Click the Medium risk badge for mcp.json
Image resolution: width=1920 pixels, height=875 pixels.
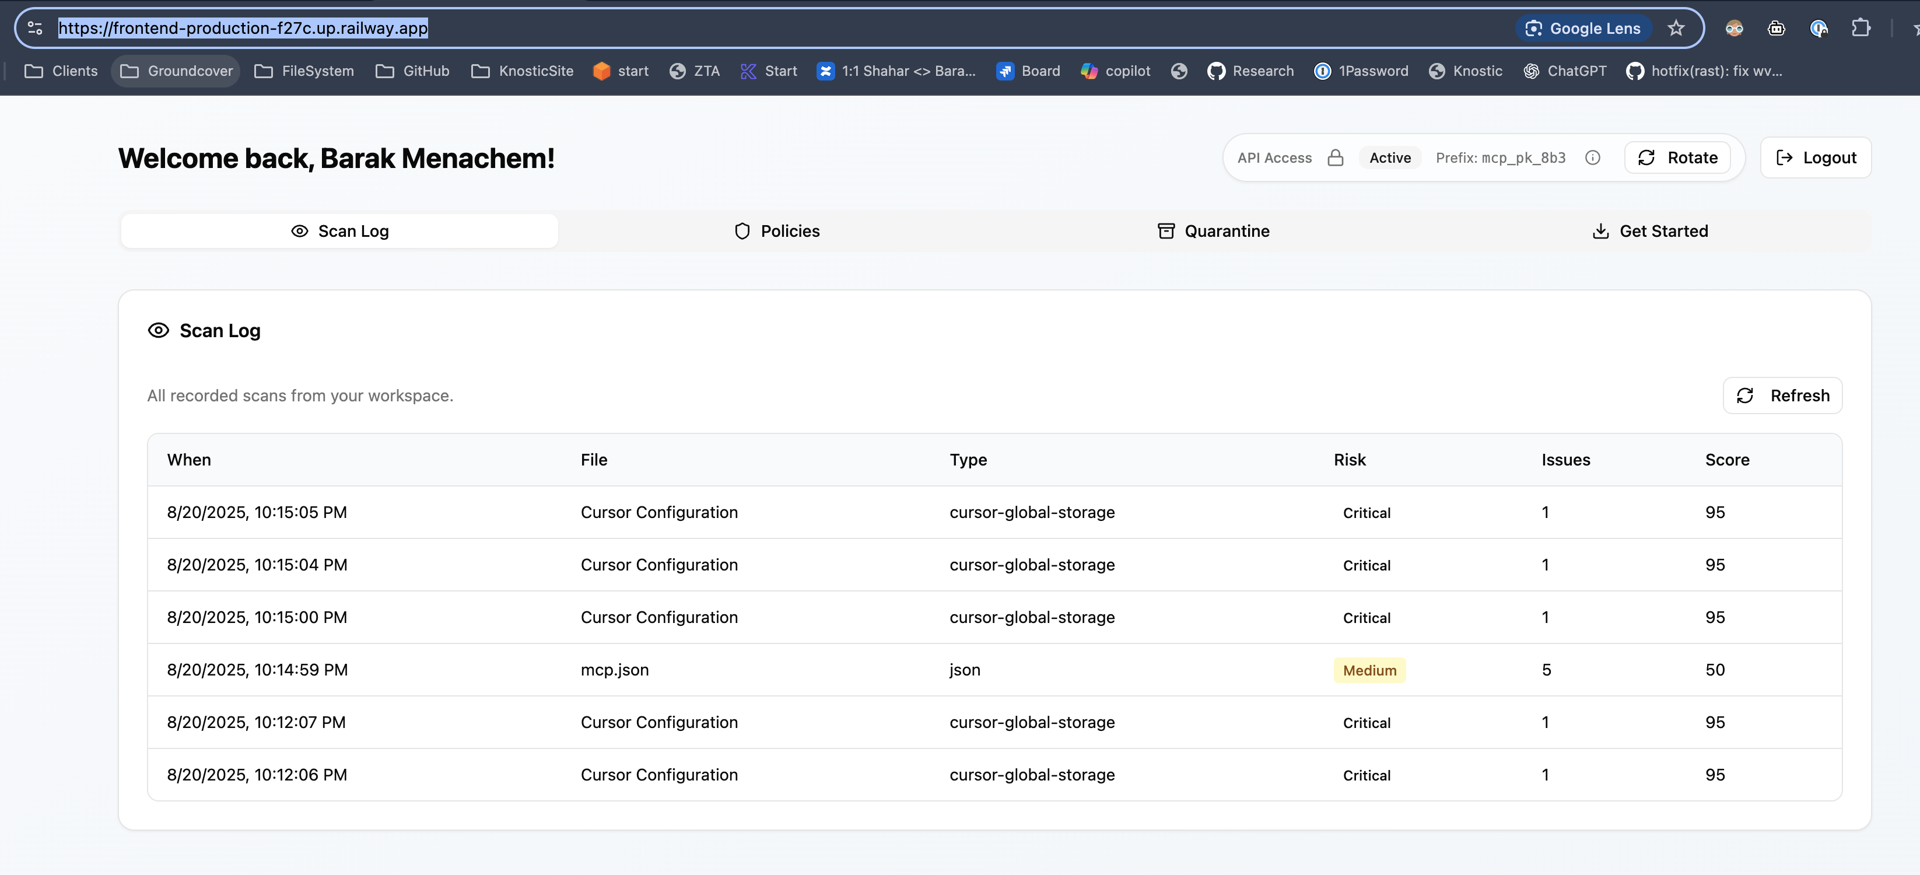[x=1369, y=670]
